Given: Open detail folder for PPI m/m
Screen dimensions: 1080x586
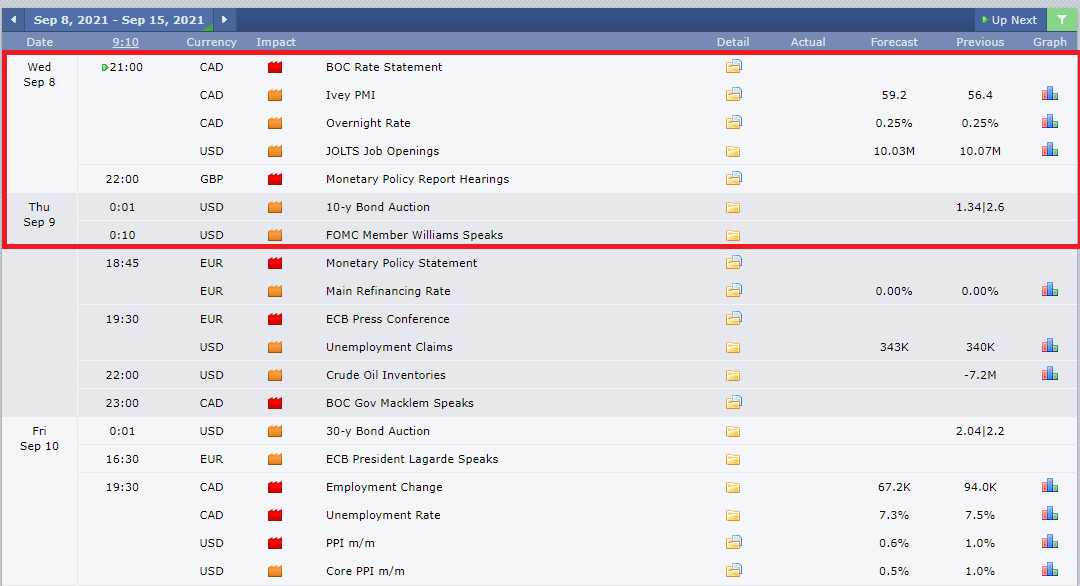Looking at the screenshot, I should (x=734, y=543).
